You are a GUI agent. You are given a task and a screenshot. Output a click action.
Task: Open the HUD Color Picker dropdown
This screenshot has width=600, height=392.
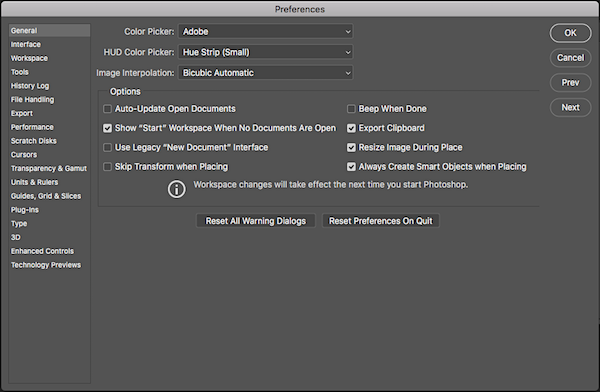click(x=266, y=52)
